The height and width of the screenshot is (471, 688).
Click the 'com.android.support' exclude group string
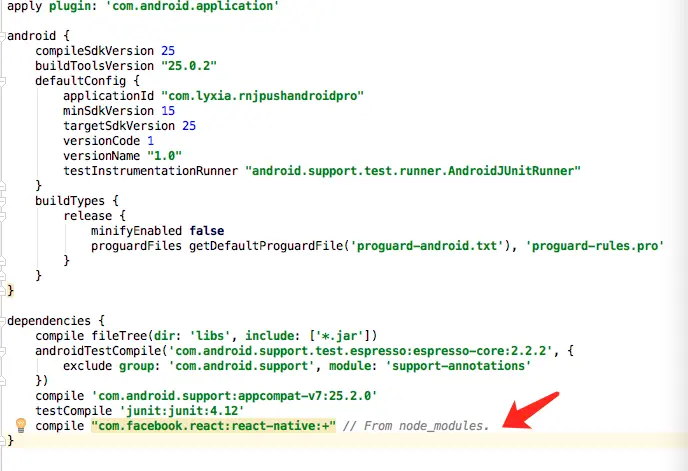tap(242, 366)
